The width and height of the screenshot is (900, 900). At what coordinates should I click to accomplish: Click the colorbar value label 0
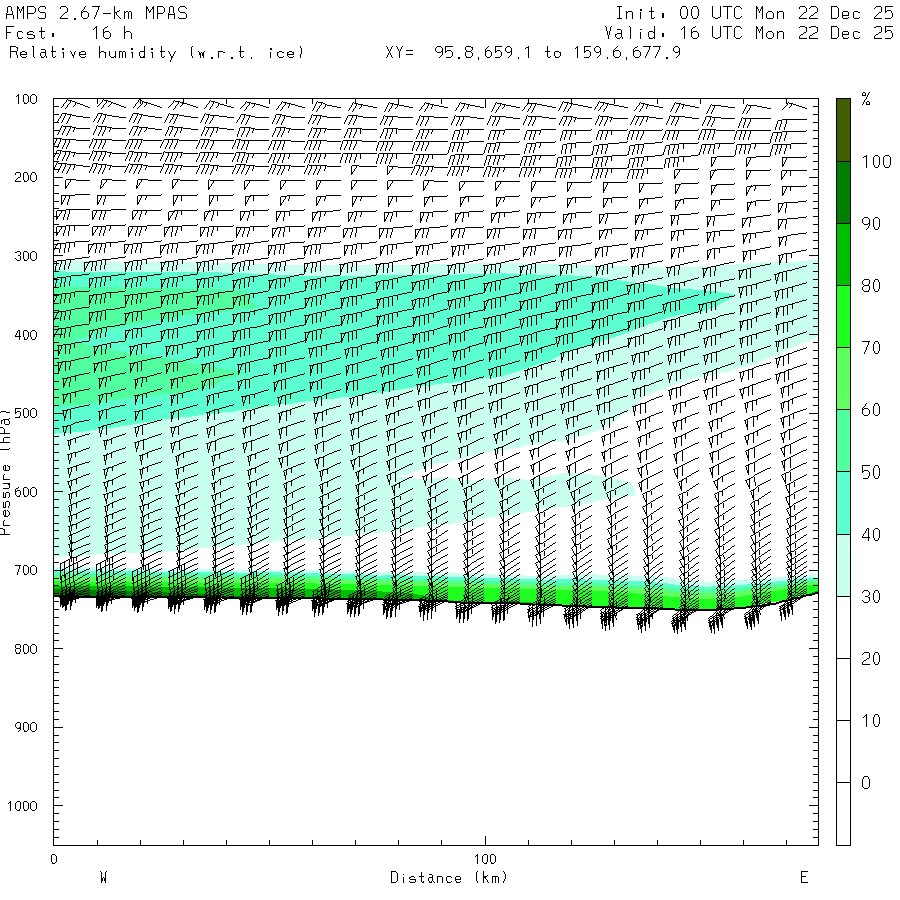(866, 783)
